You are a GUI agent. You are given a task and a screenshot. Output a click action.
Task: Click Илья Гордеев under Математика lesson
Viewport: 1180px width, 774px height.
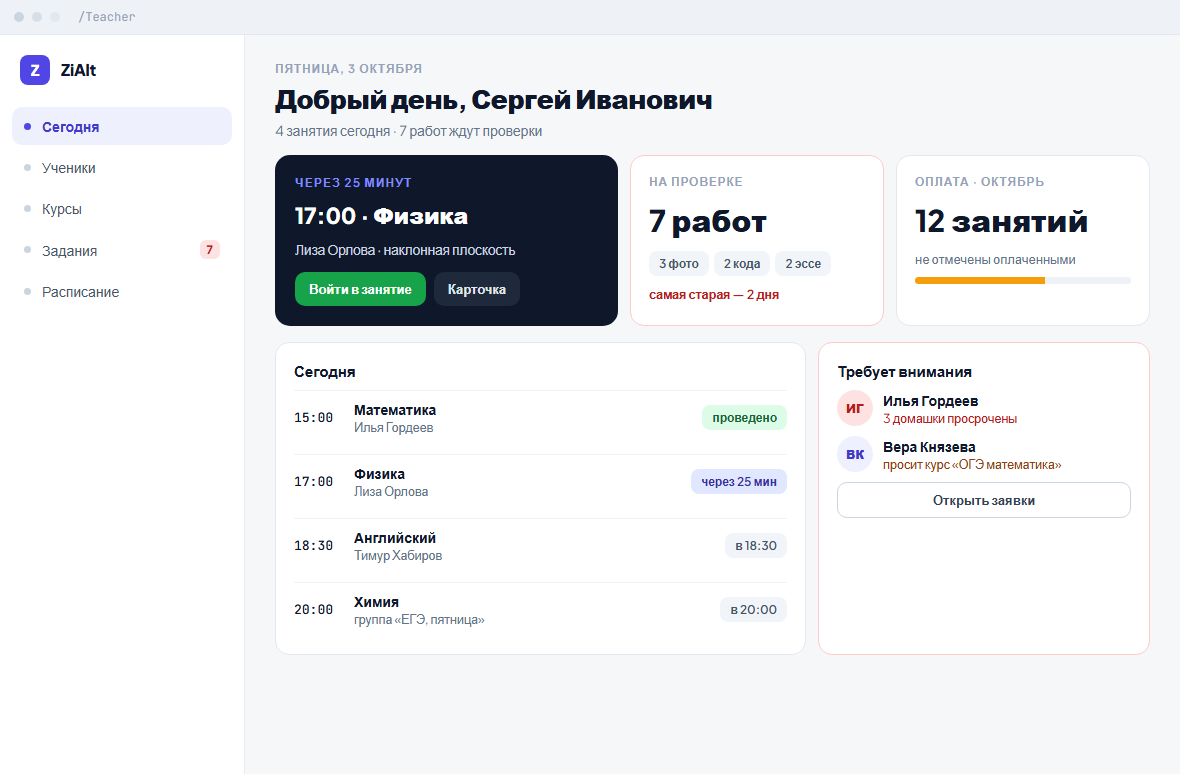point(394,428)
